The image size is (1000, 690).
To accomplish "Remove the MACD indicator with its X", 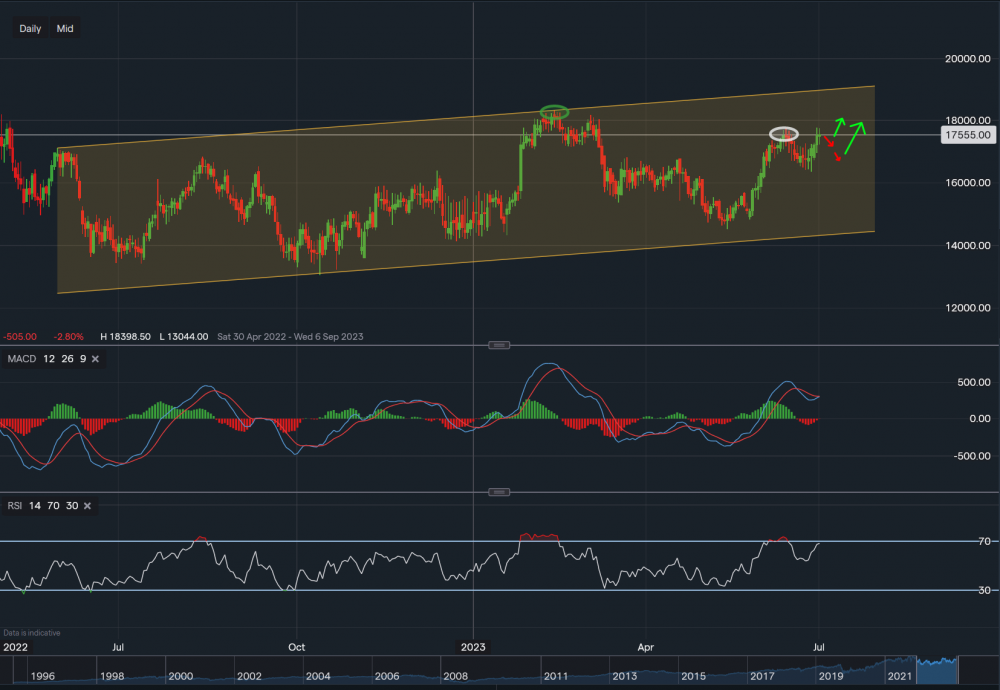I will click(x=95, y=358).
